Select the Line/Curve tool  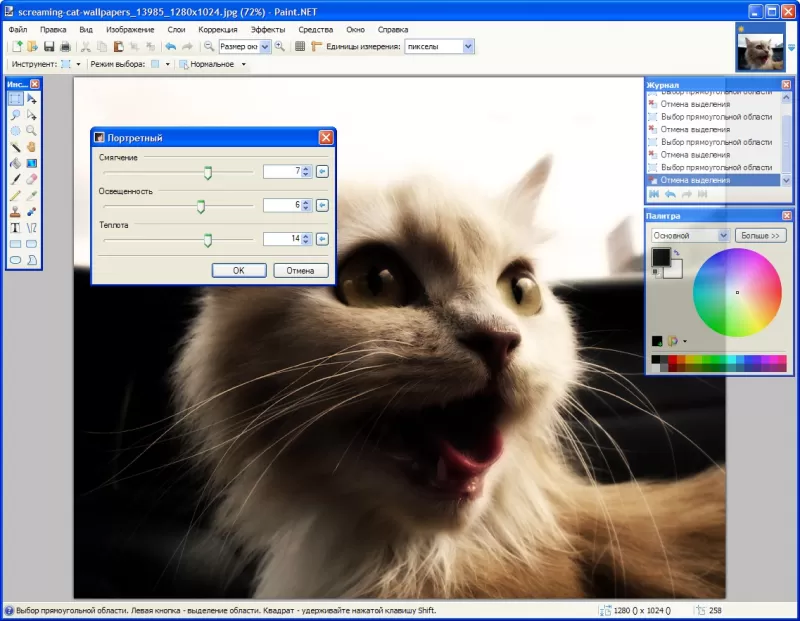[32, 228]
